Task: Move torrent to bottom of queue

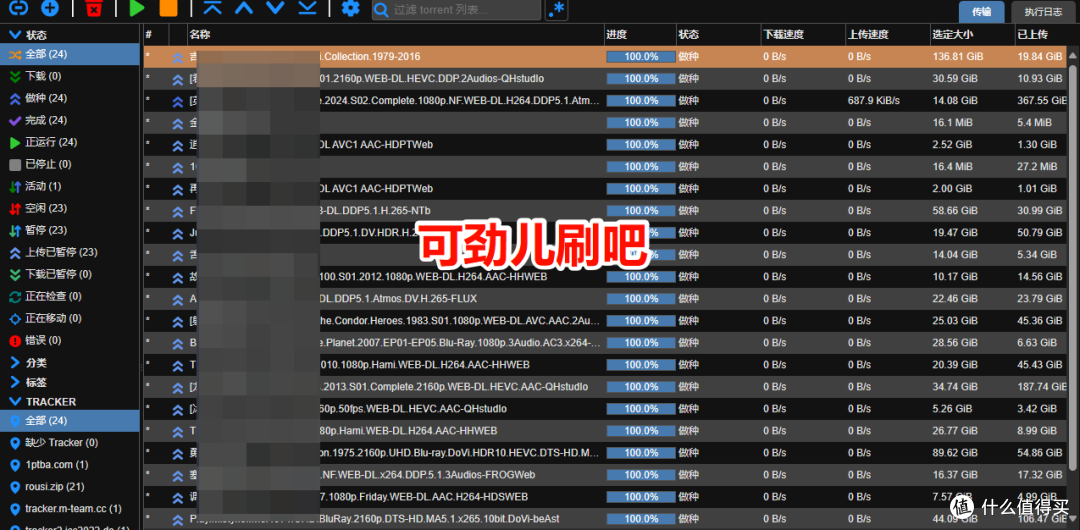Action: pos(307,8)
